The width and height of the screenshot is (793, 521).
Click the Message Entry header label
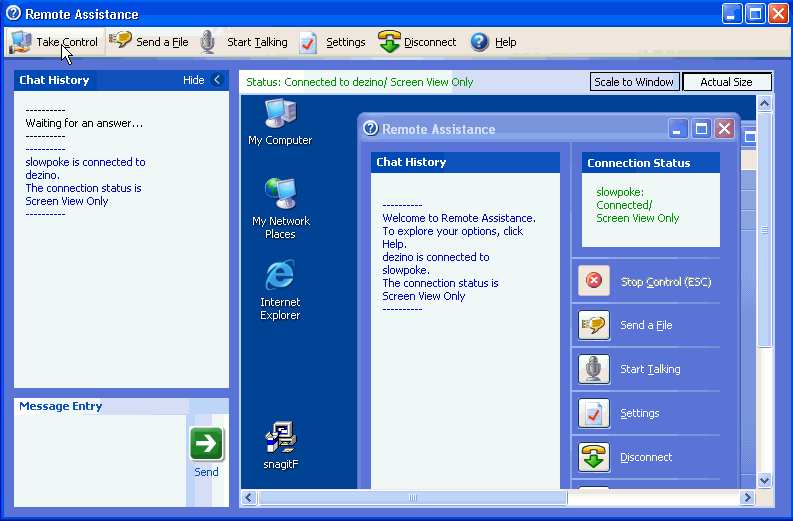coord(61,406)
